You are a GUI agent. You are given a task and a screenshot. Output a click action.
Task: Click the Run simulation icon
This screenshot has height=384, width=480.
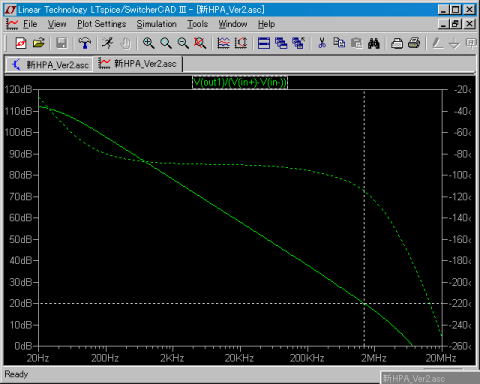(107, 43)
